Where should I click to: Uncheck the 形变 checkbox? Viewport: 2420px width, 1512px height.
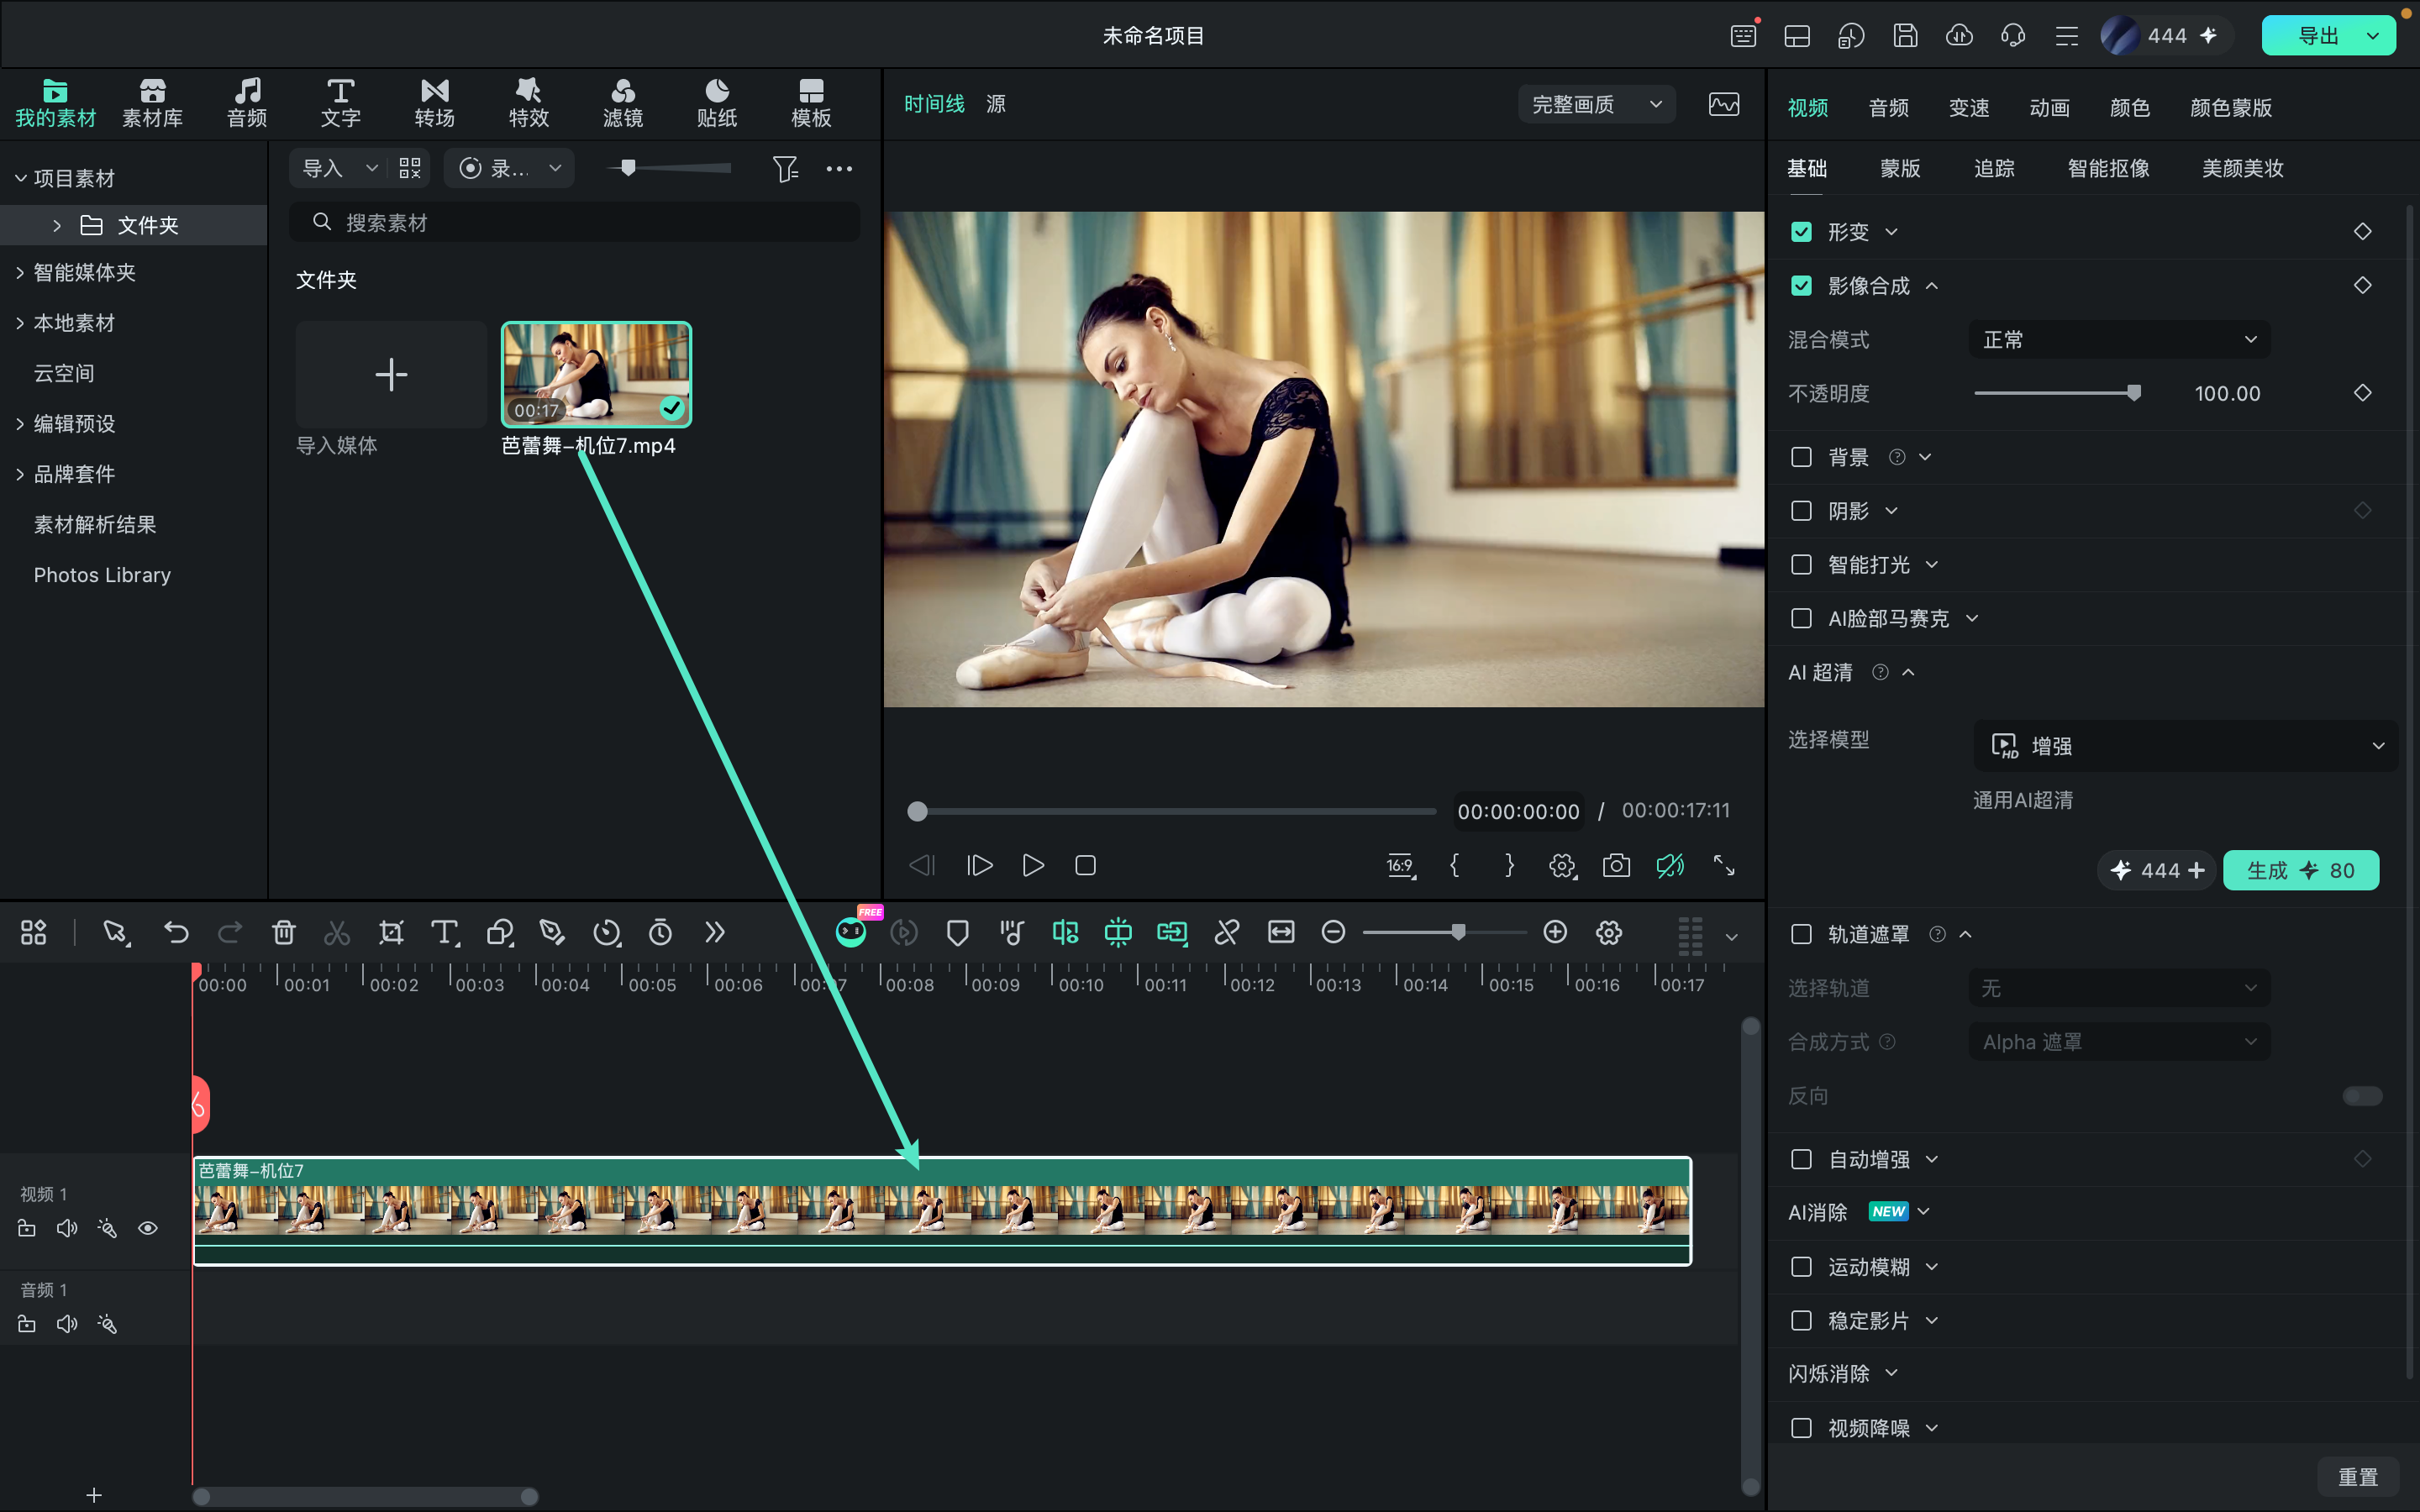point(1801,232)
